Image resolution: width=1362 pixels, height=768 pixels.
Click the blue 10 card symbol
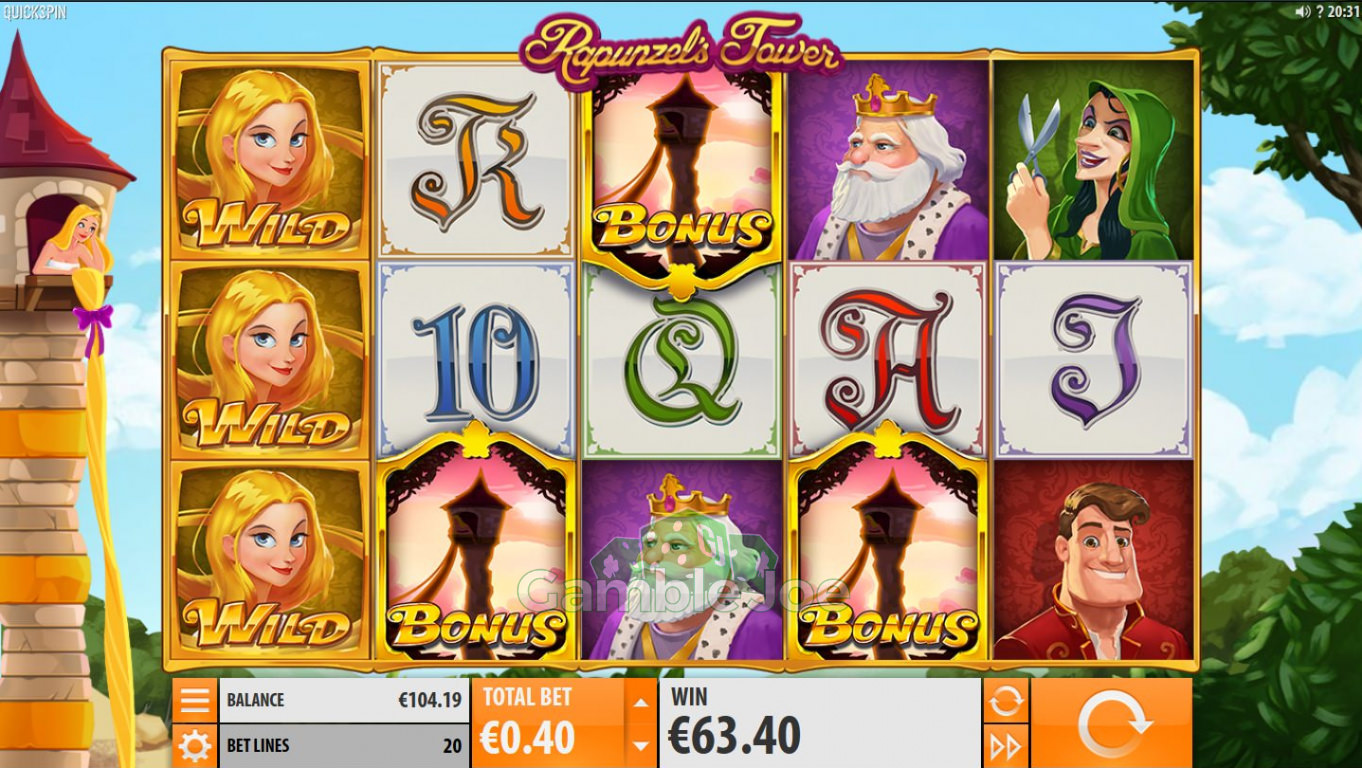point(476,360)
